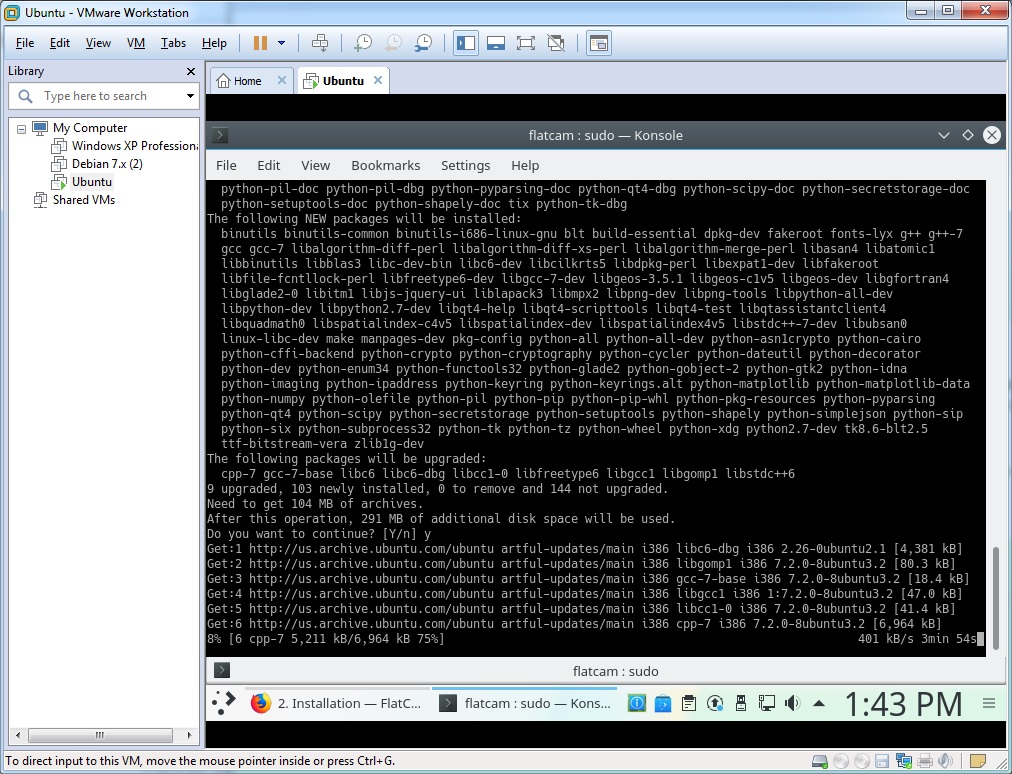This screenshot has width=1012, height=774.
Task: Switch to flatcam sudo Konsole taskbar entry
Action: click(523, 703)
